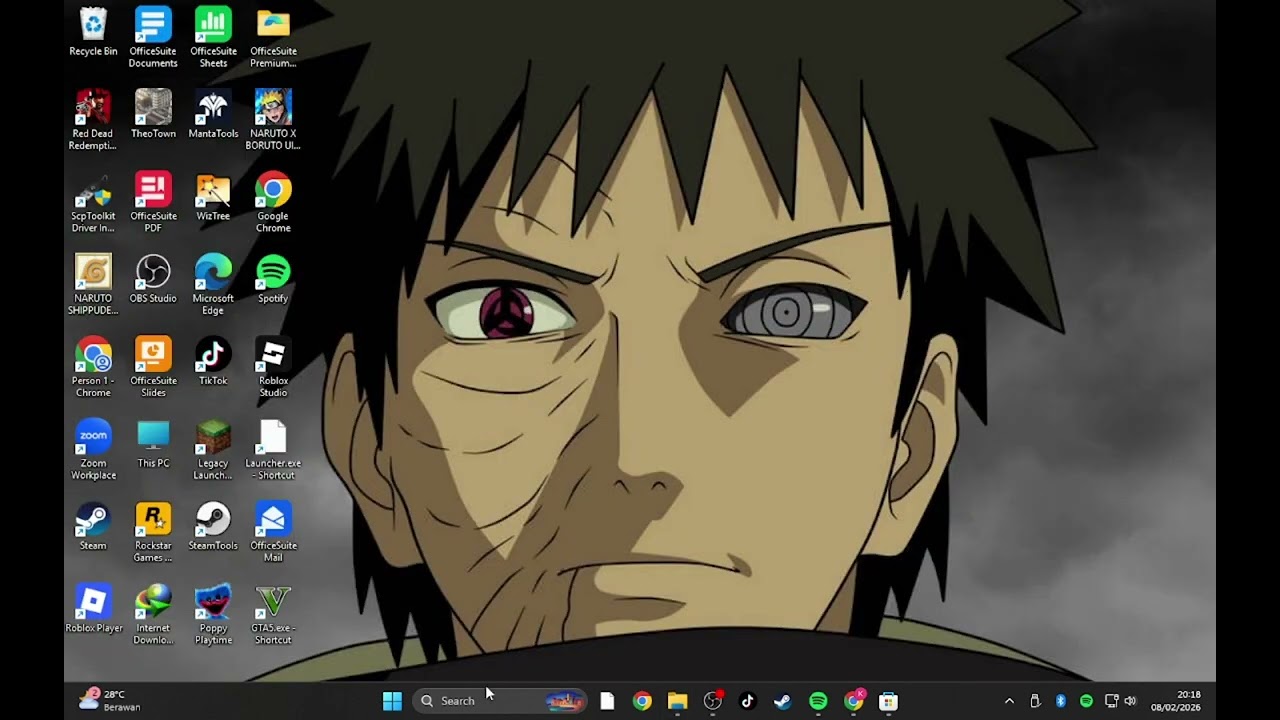
Task: Select the Internet Download Manager desktop shortcut
Action: click(153, 615)
